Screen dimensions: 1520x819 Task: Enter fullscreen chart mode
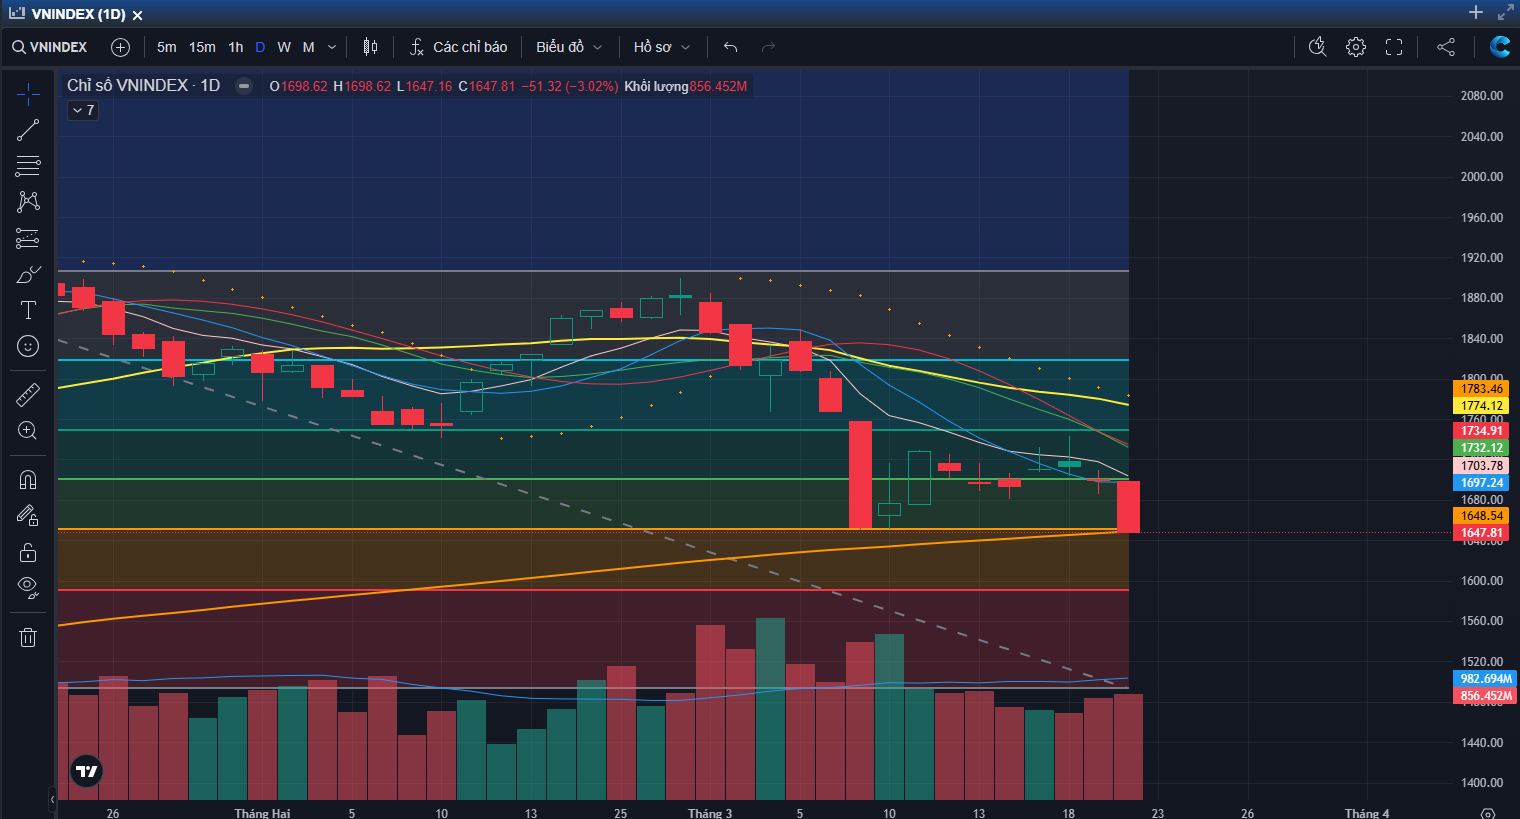coord(1394,47)
